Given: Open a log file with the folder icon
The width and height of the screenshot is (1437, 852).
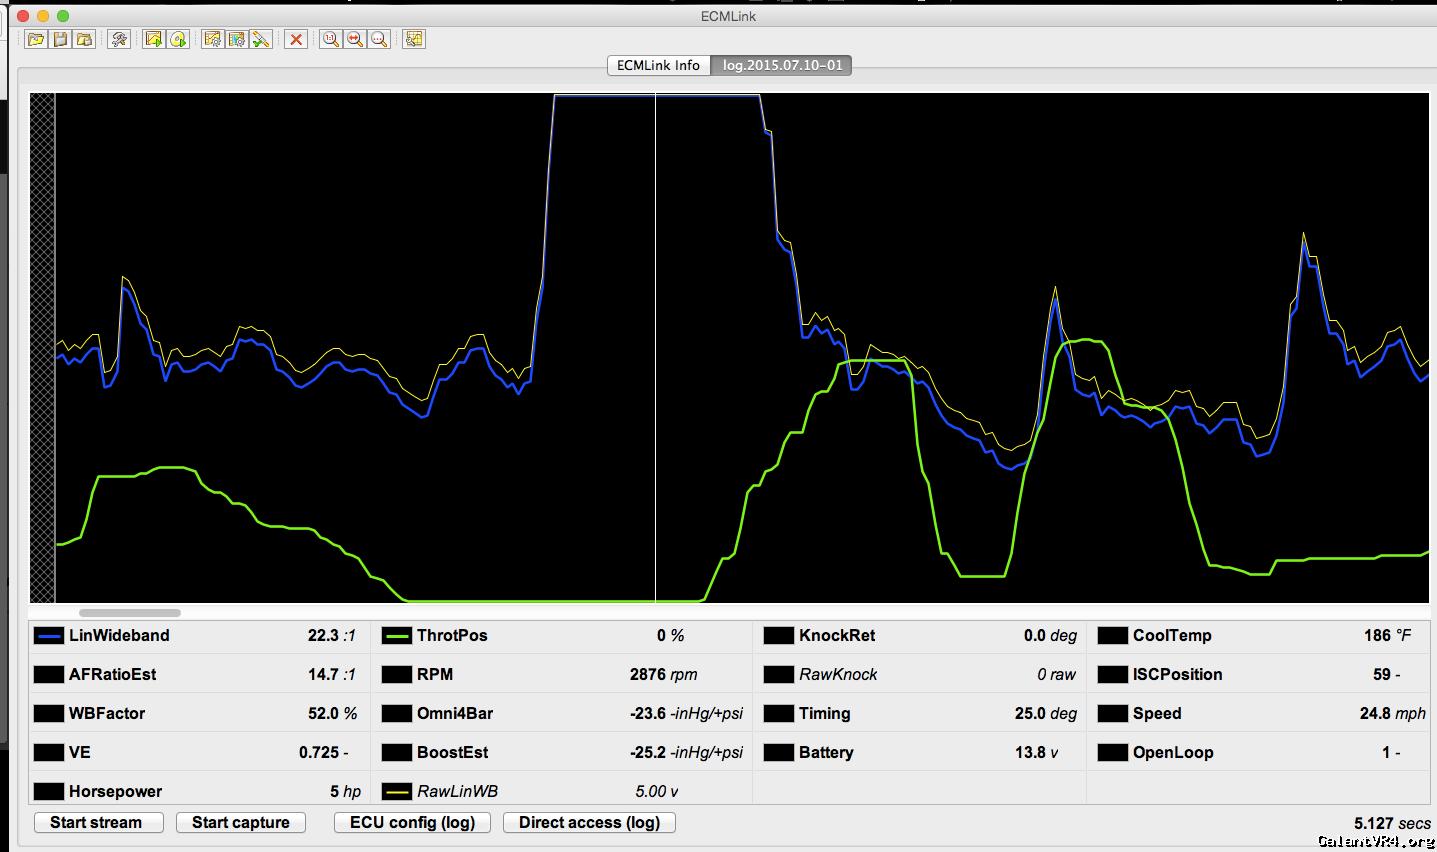Looking at the screenshot, I should point(36,39).
